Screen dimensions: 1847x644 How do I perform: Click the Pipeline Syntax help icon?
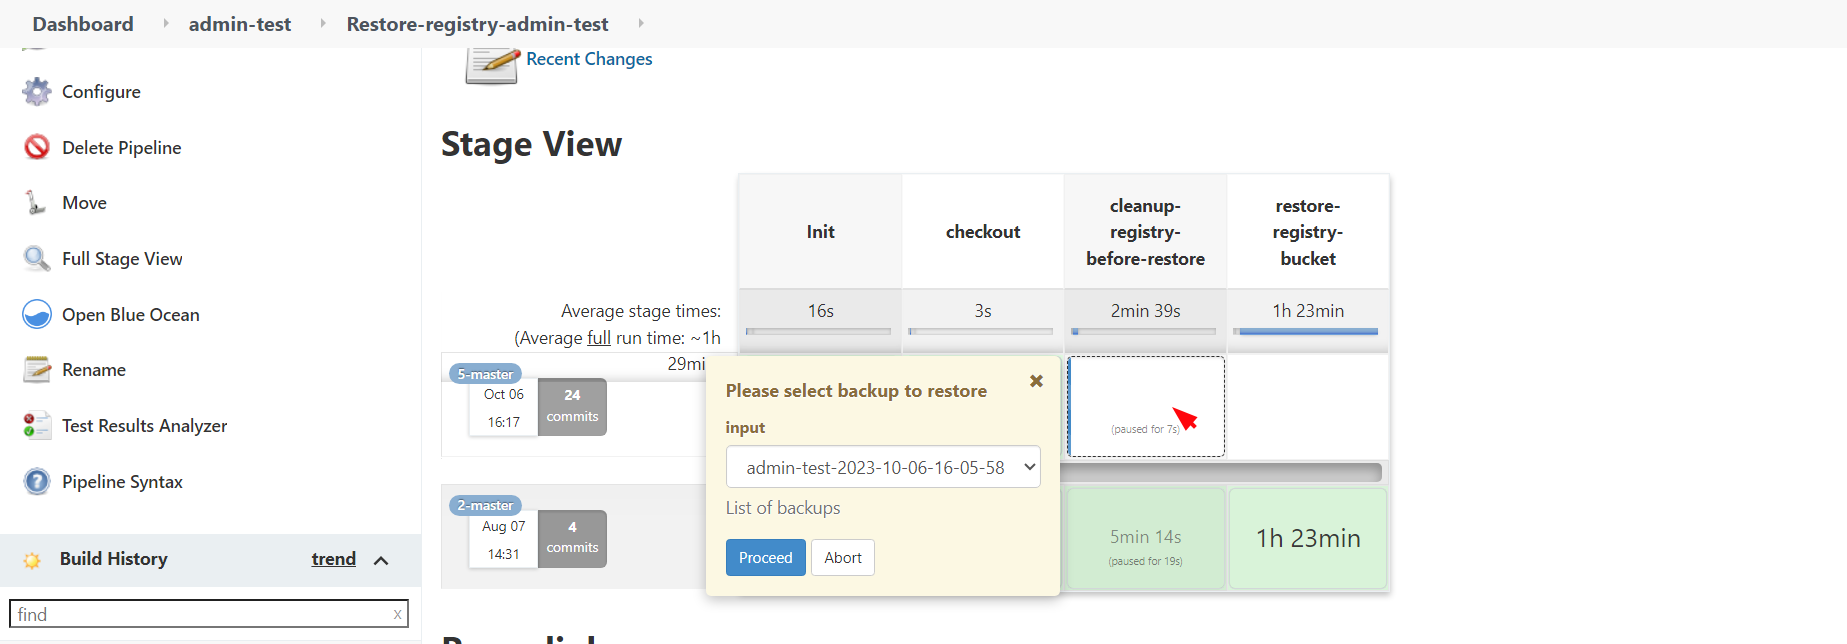37,481
